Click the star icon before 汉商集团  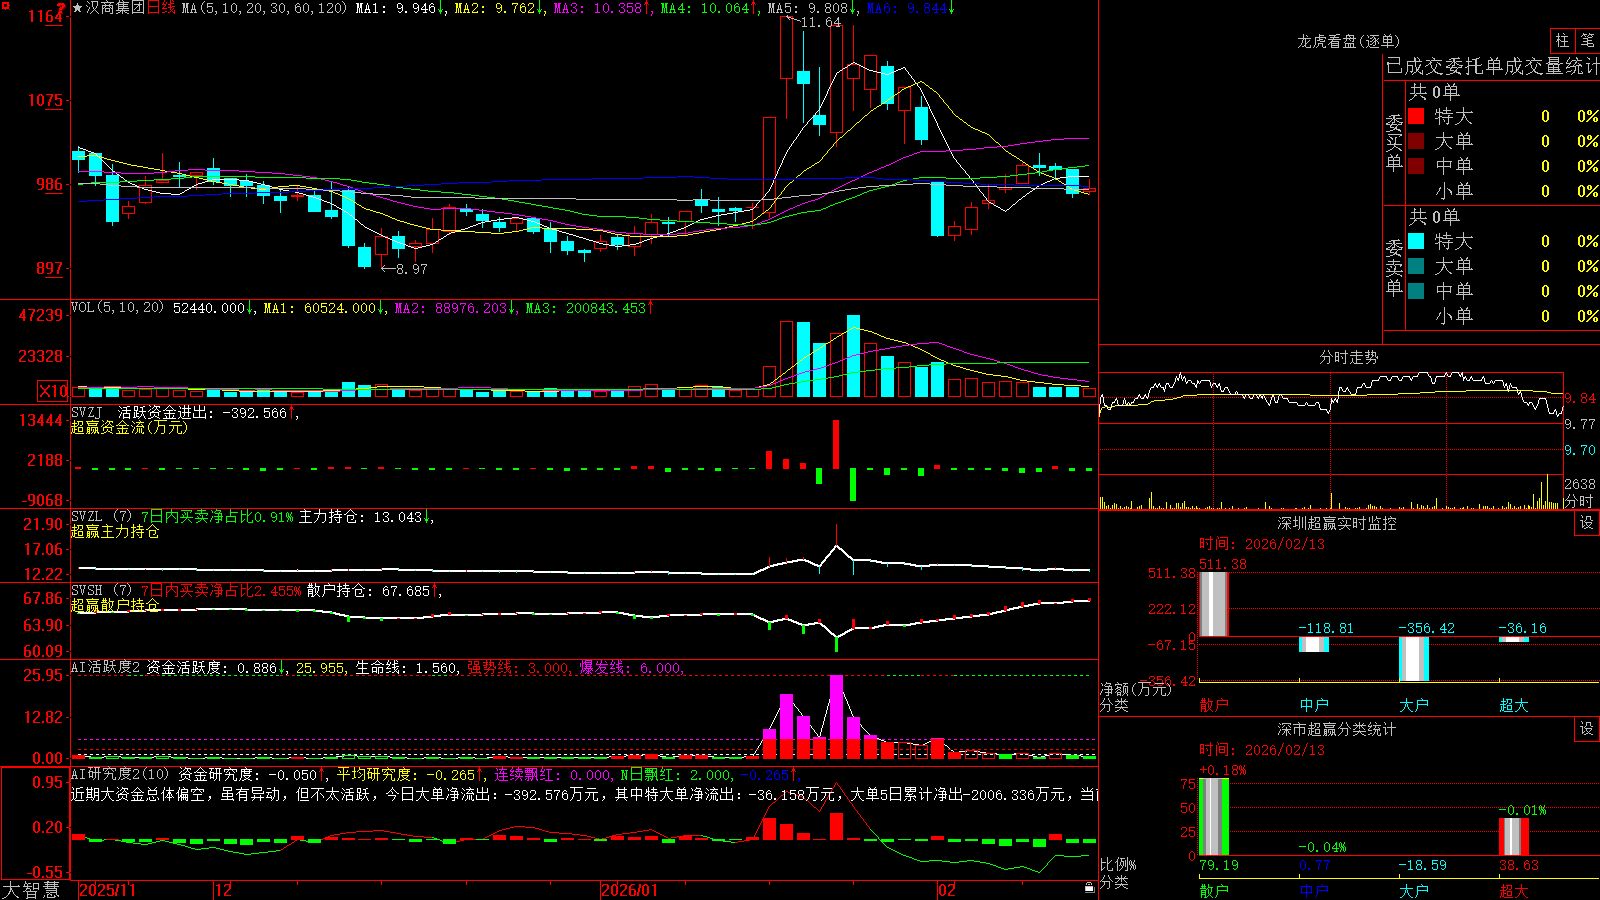pyautogui.click(x=78, y=8)
